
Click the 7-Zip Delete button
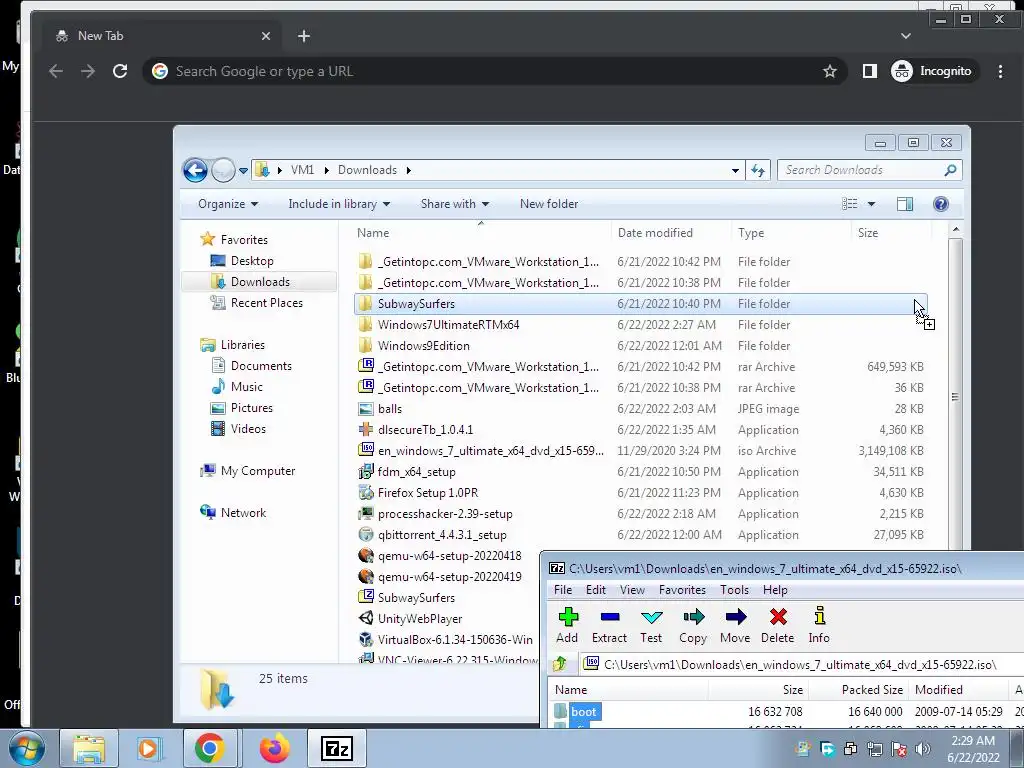tap(777, 625)
